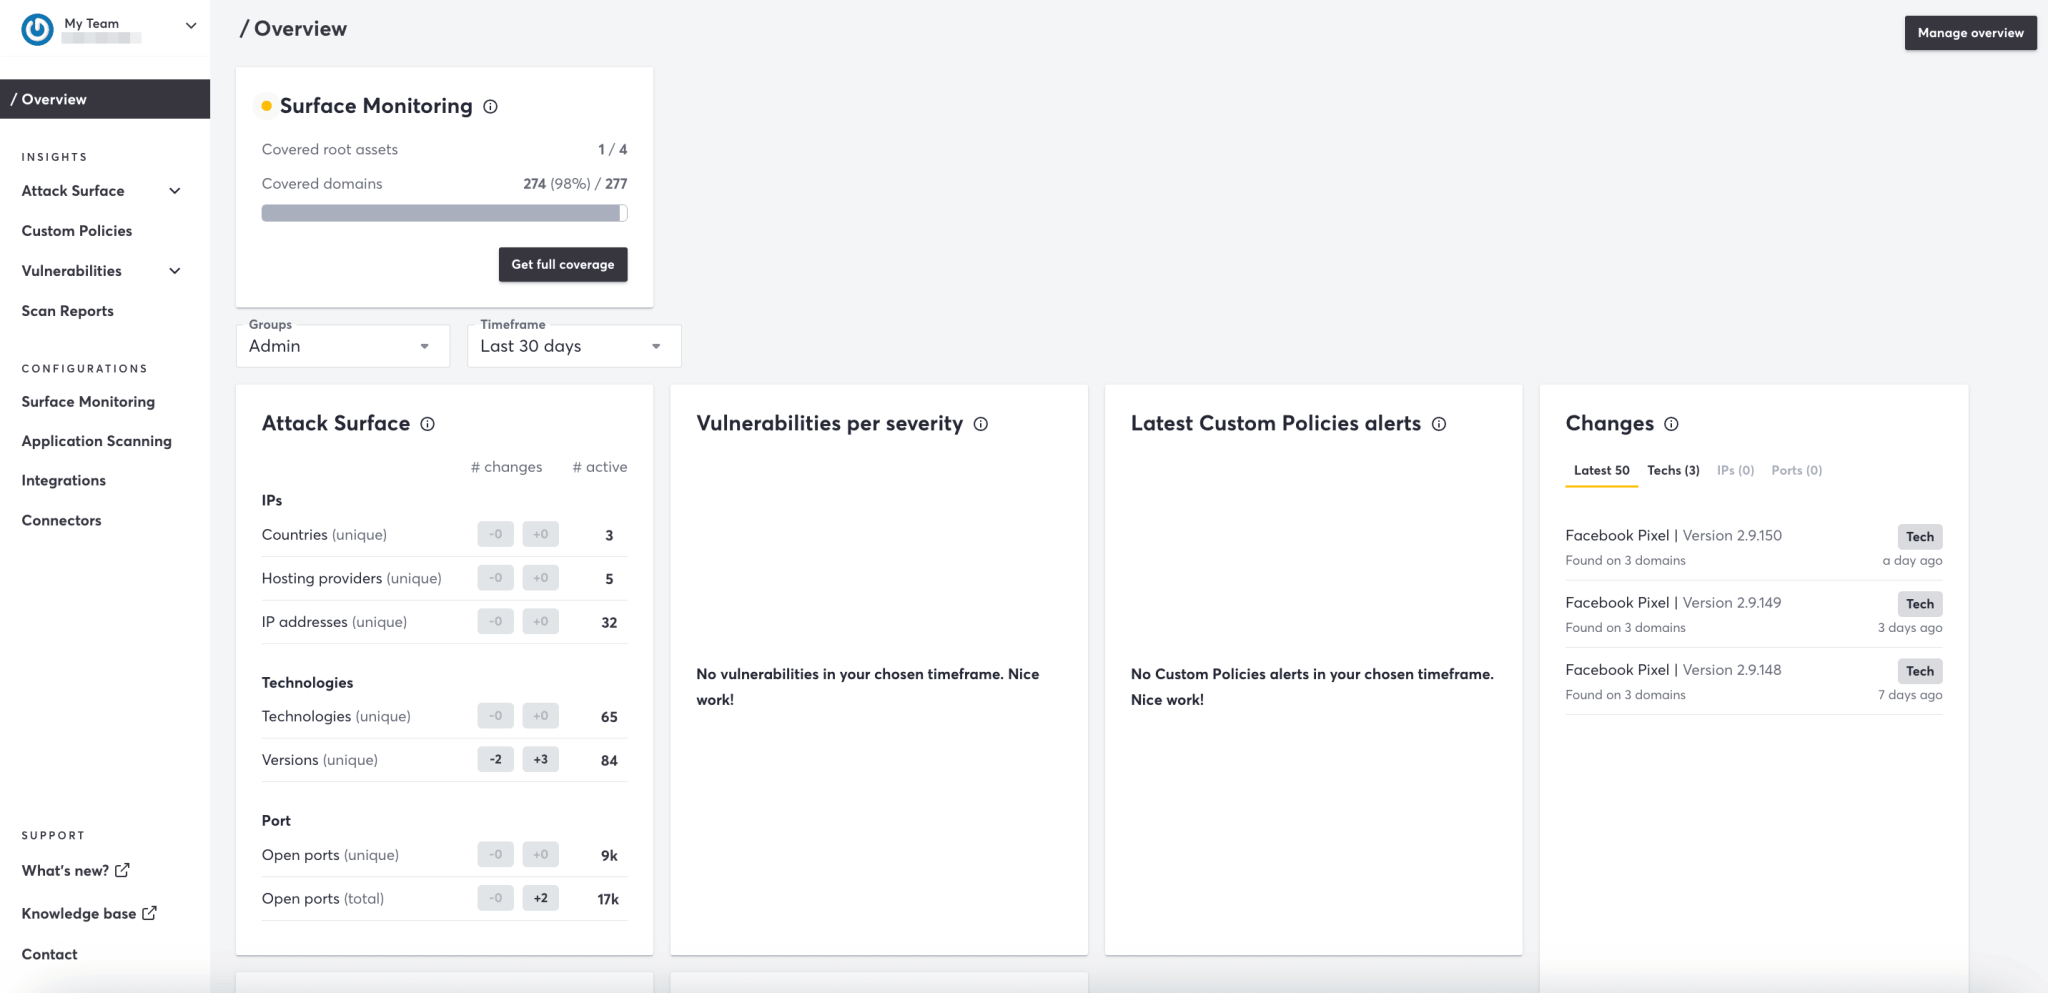Select the Latest 50 tab
2048x993 pixels.
coord(1601,470)
